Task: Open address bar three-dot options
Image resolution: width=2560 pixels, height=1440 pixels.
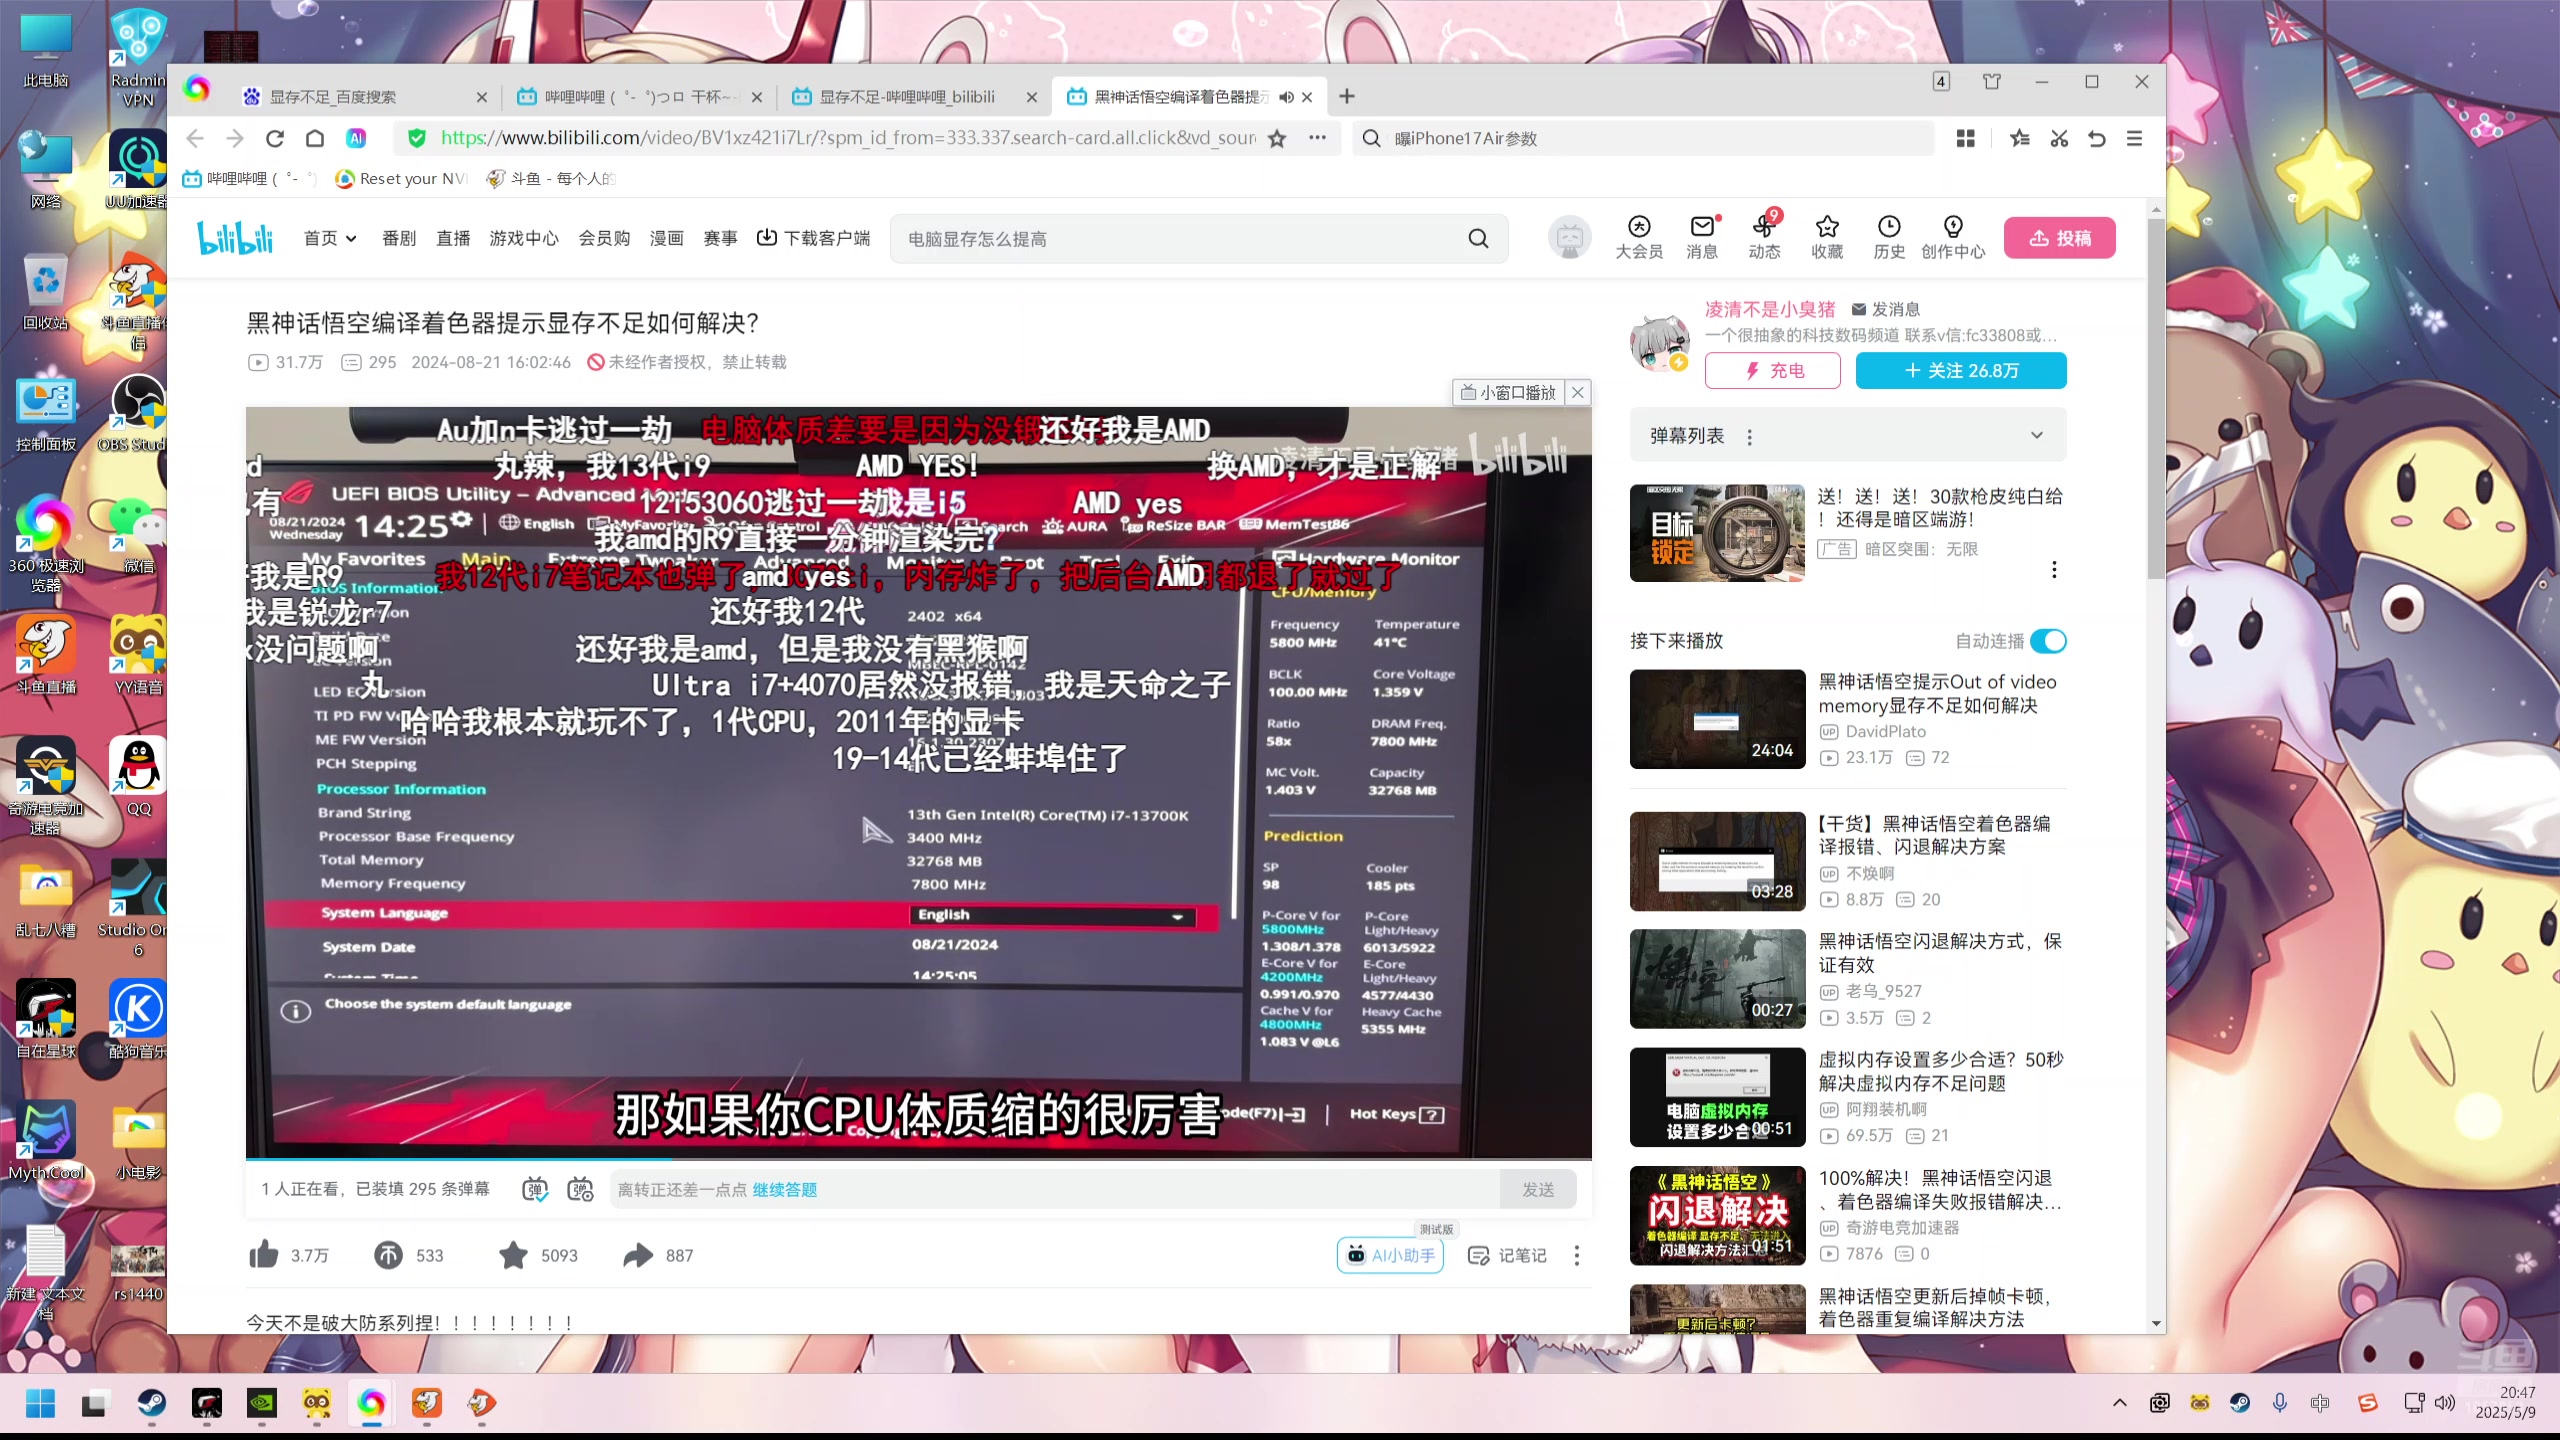Action: (1317, 138)
